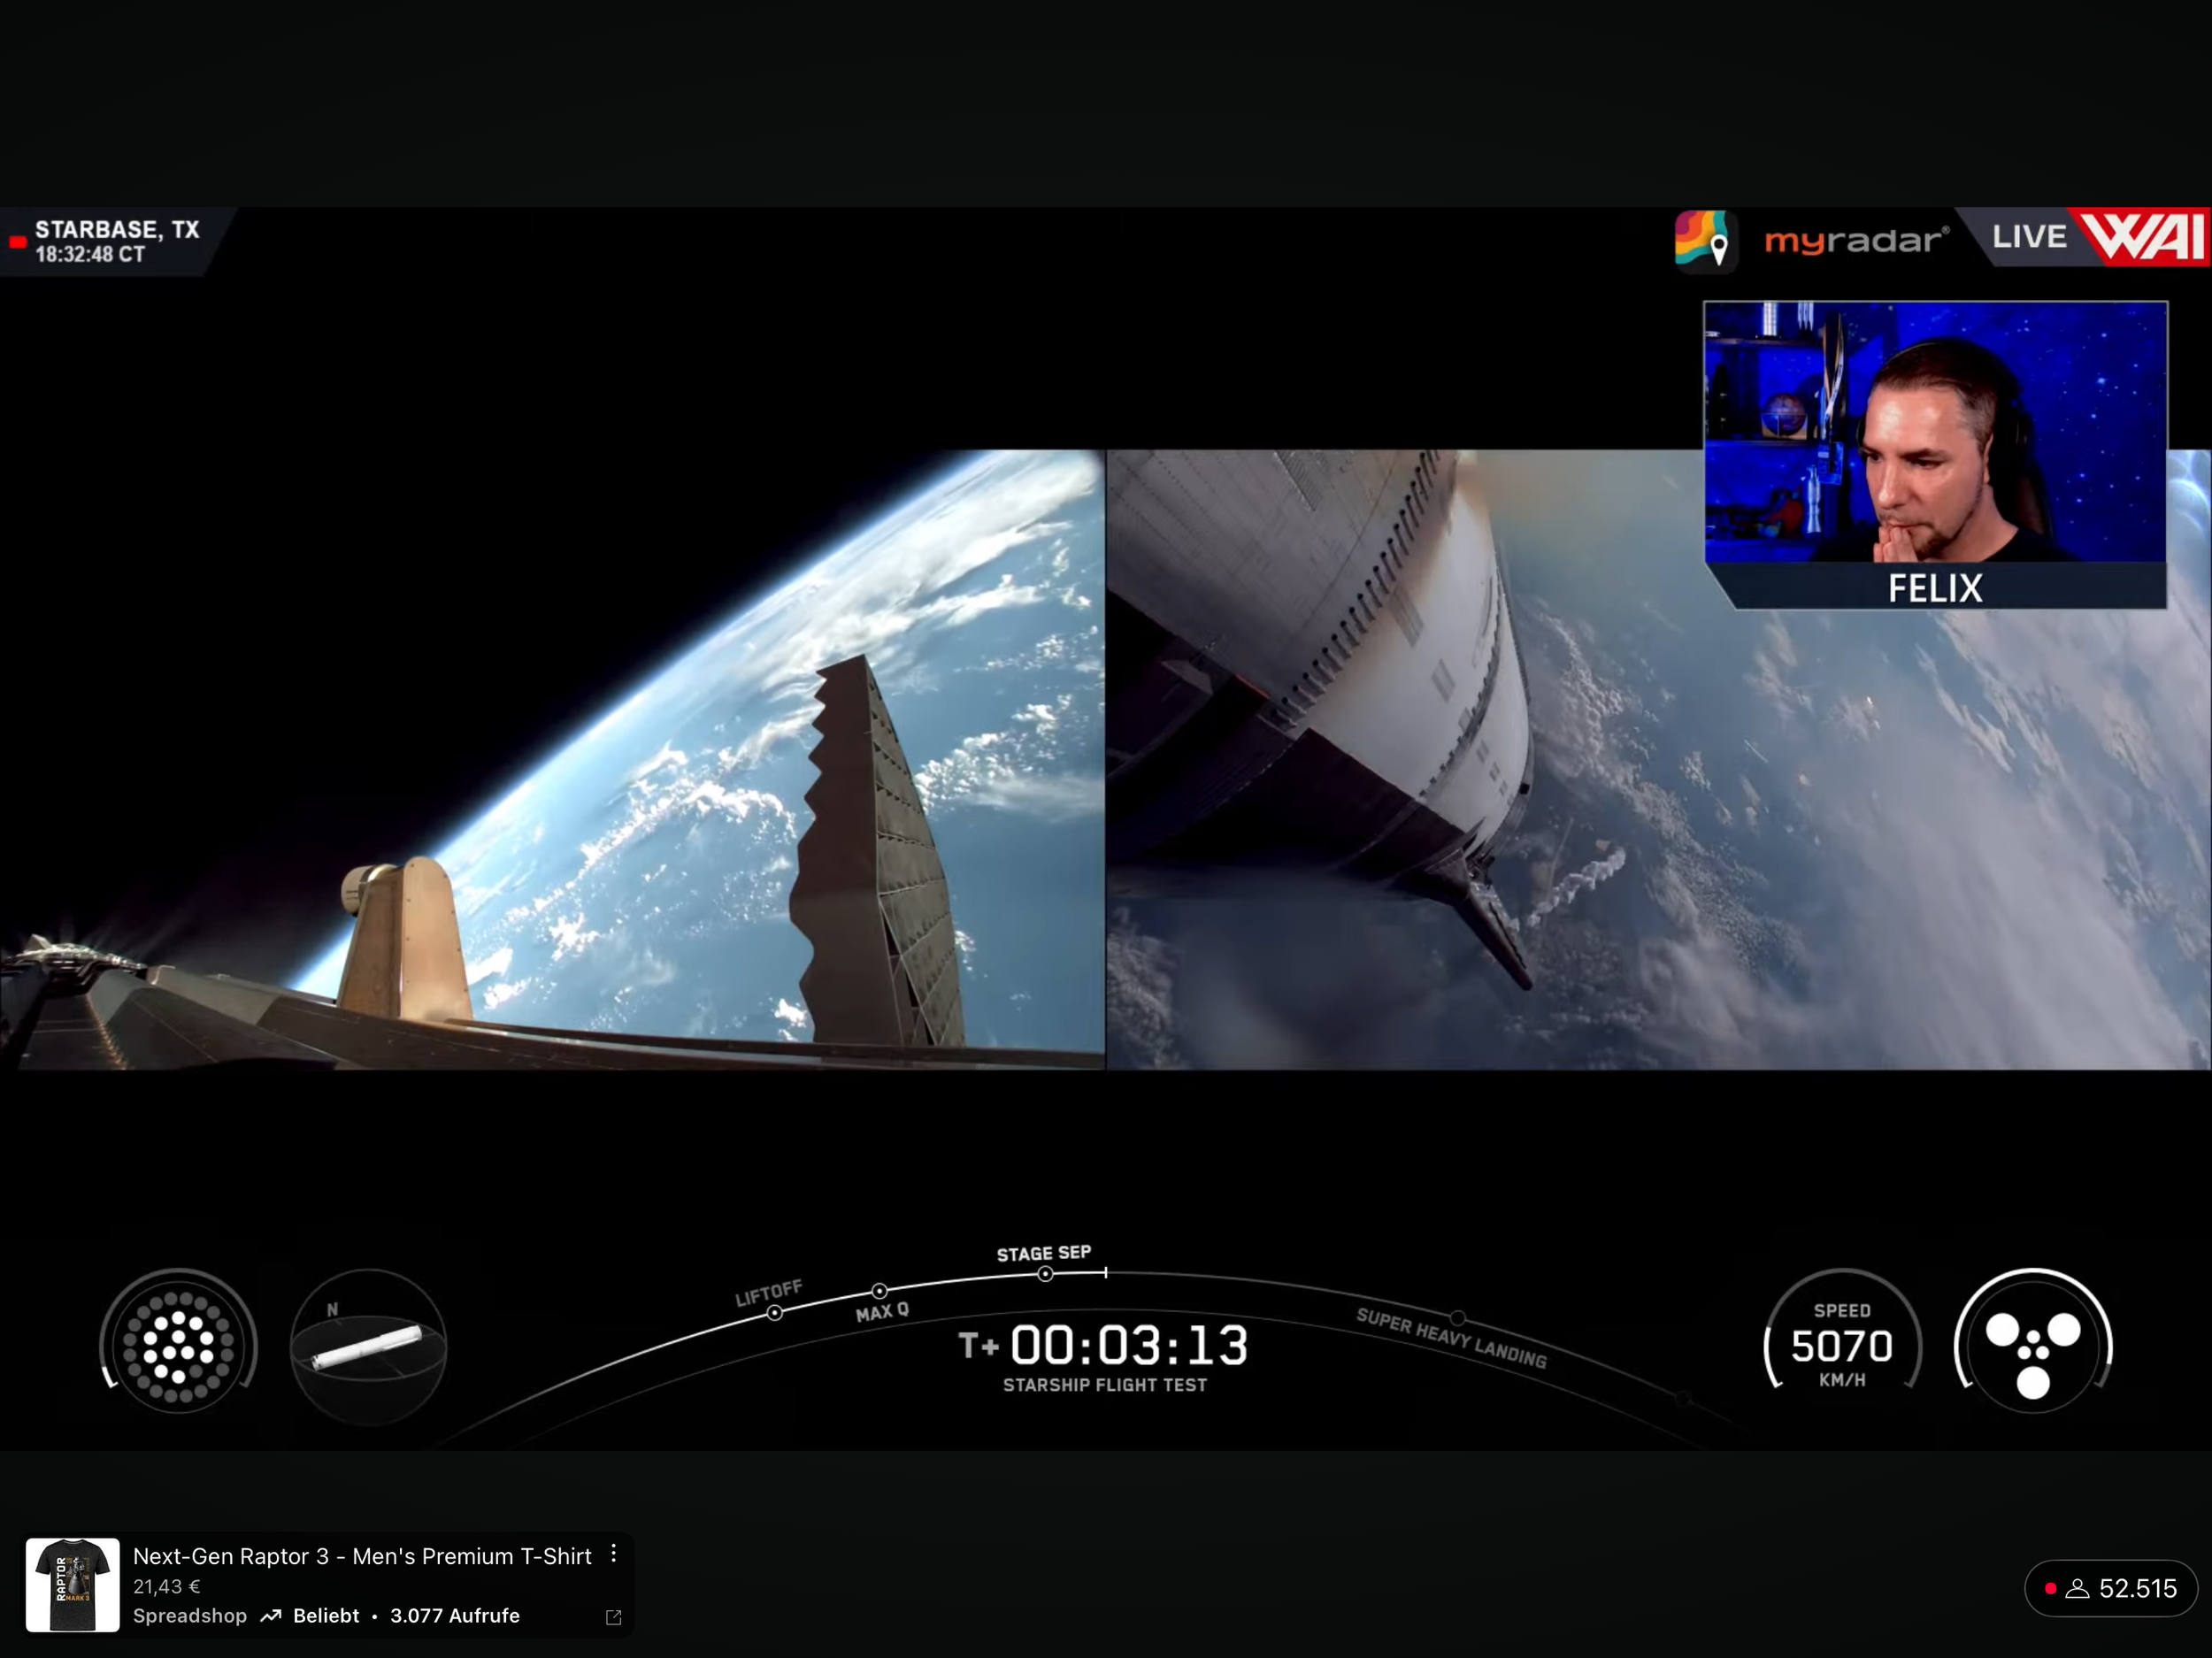2212x1658 pixels.
Task: Click the three-dot menu on T-shirt card
Action: click(x=614, y=1554)
